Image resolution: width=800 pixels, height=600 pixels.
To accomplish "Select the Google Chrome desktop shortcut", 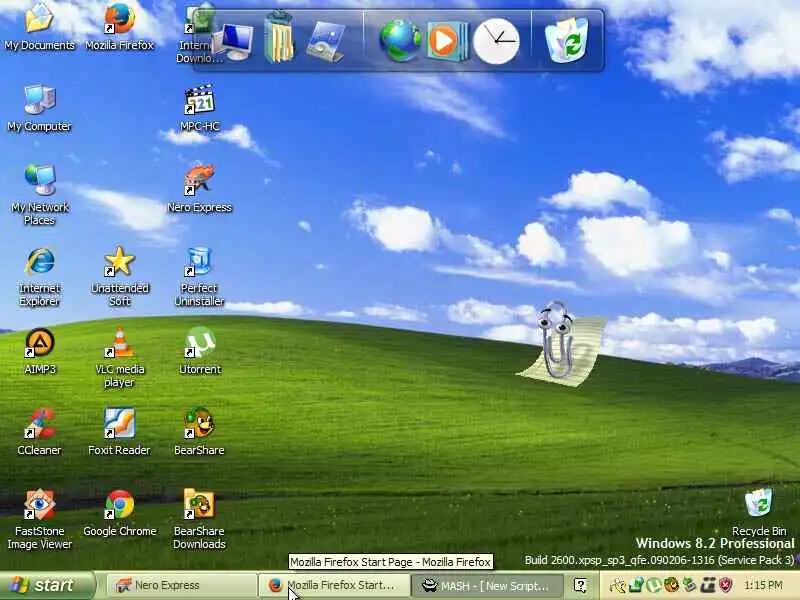I will tap(119, 513).
